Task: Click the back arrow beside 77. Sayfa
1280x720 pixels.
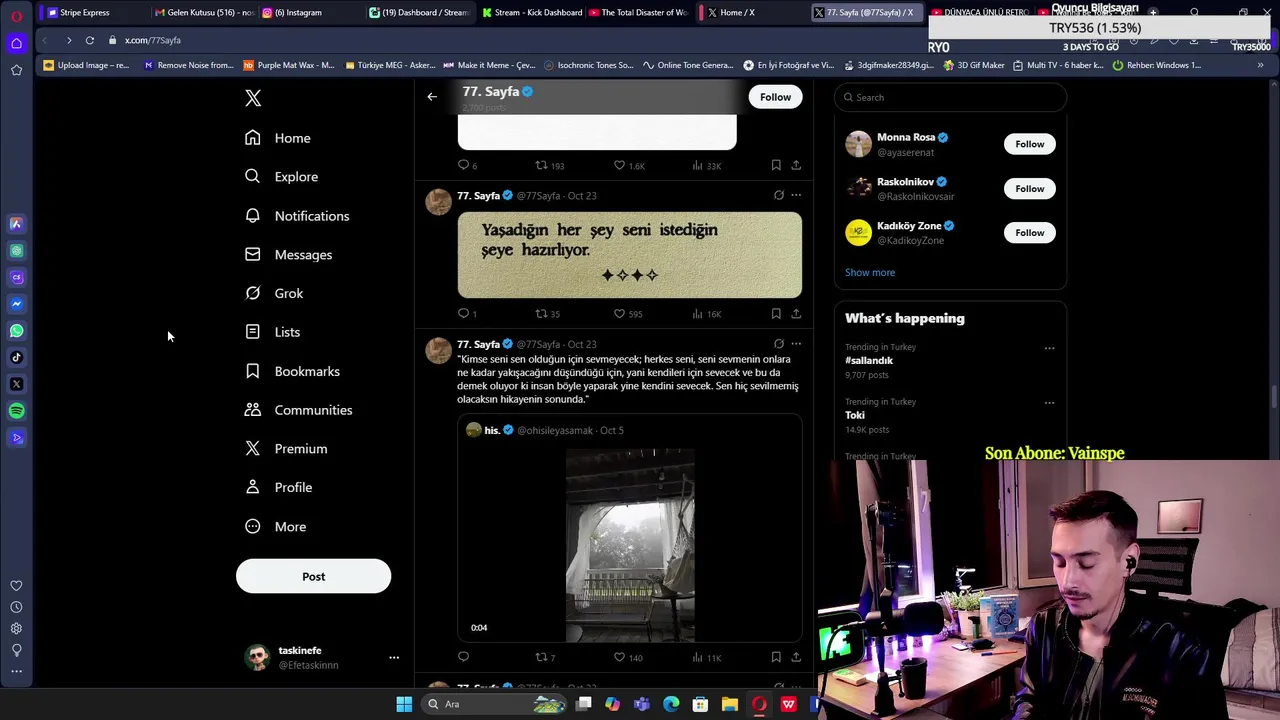Action: point(432,97)
